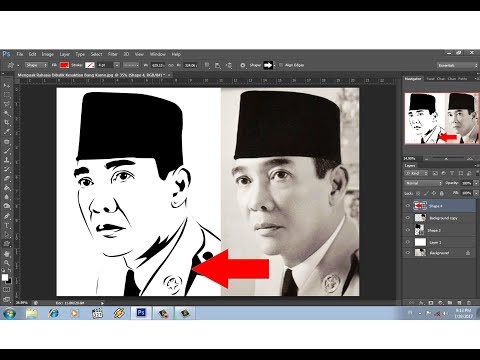Open path arrangement icon in options bar
480x360 pixels.
(x=229, y=65)
